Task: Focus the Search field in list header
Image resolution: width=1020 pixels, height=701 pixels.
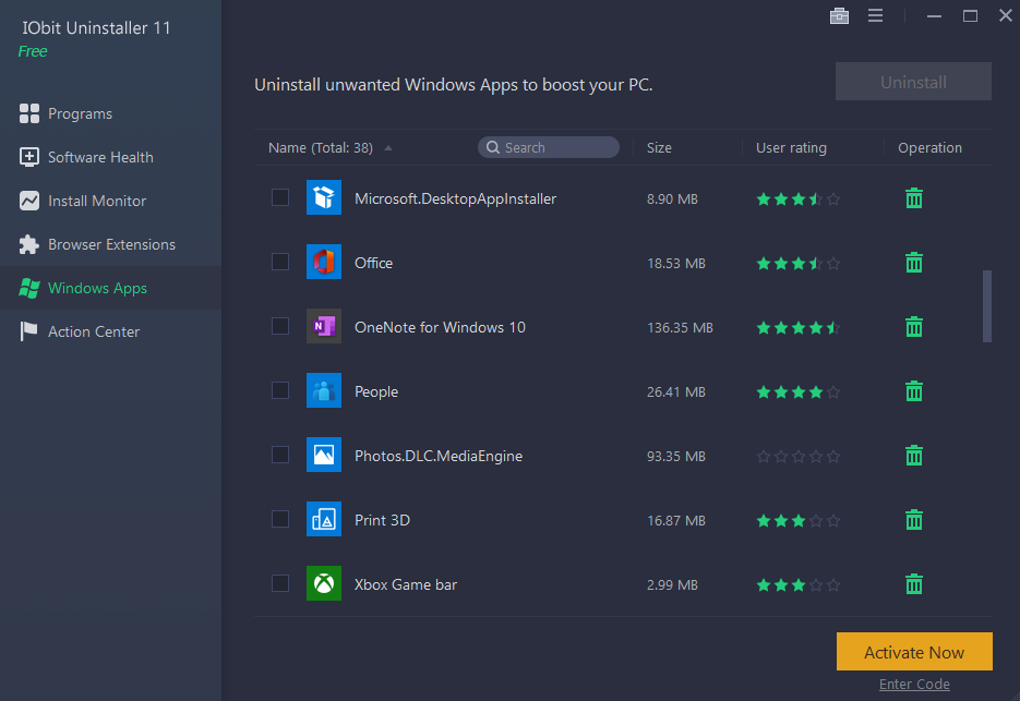Action: coord(548,148)
